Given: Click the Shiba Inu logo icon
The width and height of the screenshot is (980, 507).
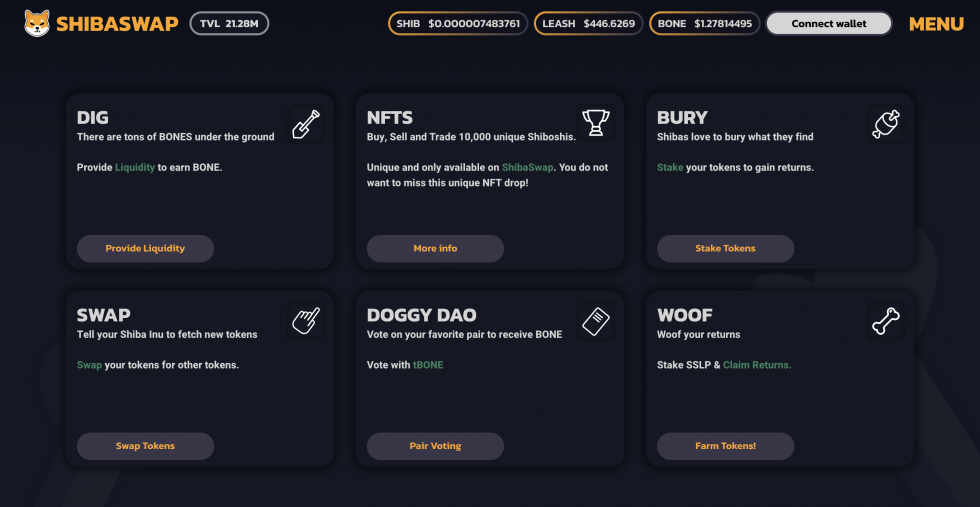Looking at the screenshot, I should (x=37, y=23).
